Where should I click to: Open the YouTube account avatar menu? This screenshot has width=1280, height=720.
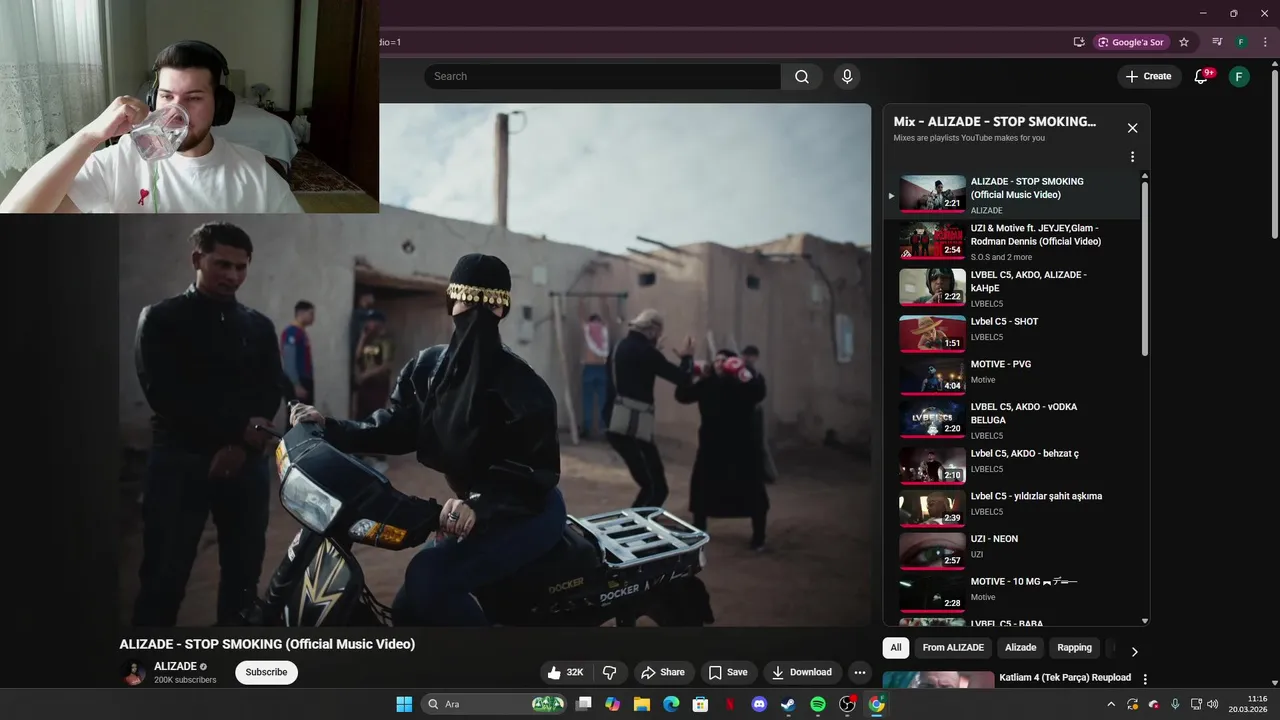(1239, 76)
